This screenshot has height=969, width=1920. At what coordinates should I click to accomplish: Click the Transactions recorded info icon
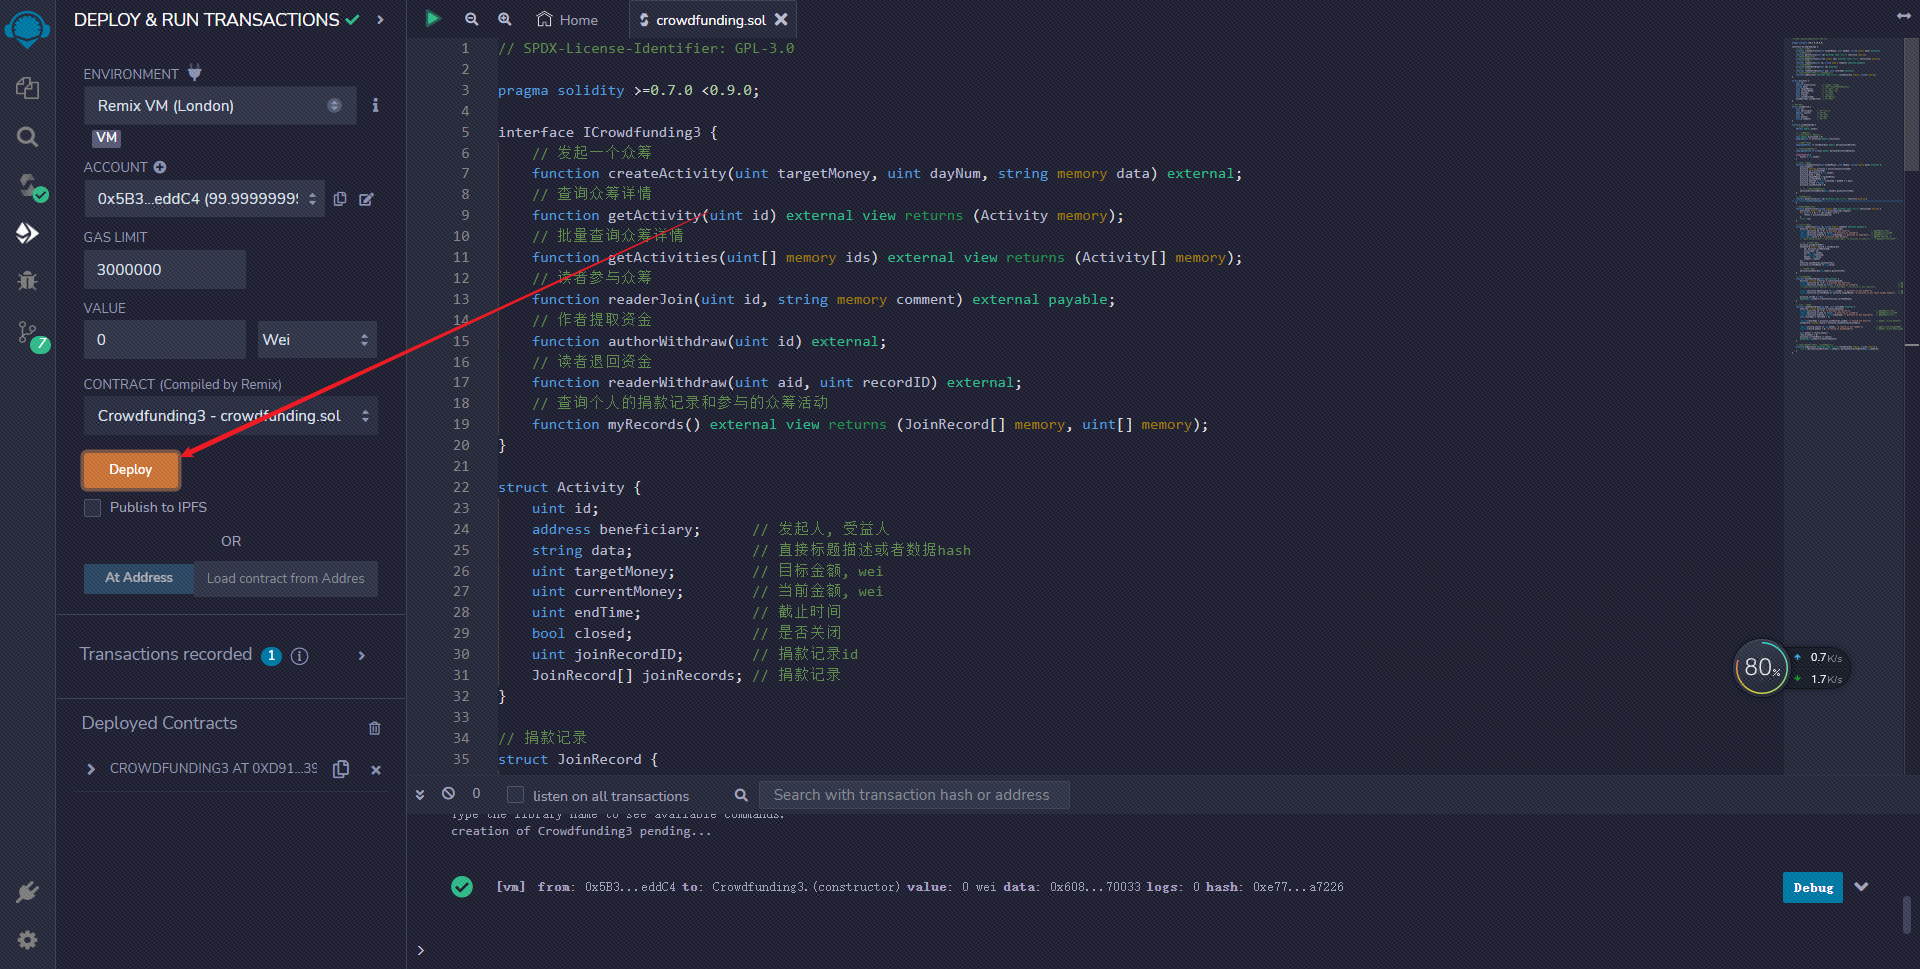click(299, 656)
